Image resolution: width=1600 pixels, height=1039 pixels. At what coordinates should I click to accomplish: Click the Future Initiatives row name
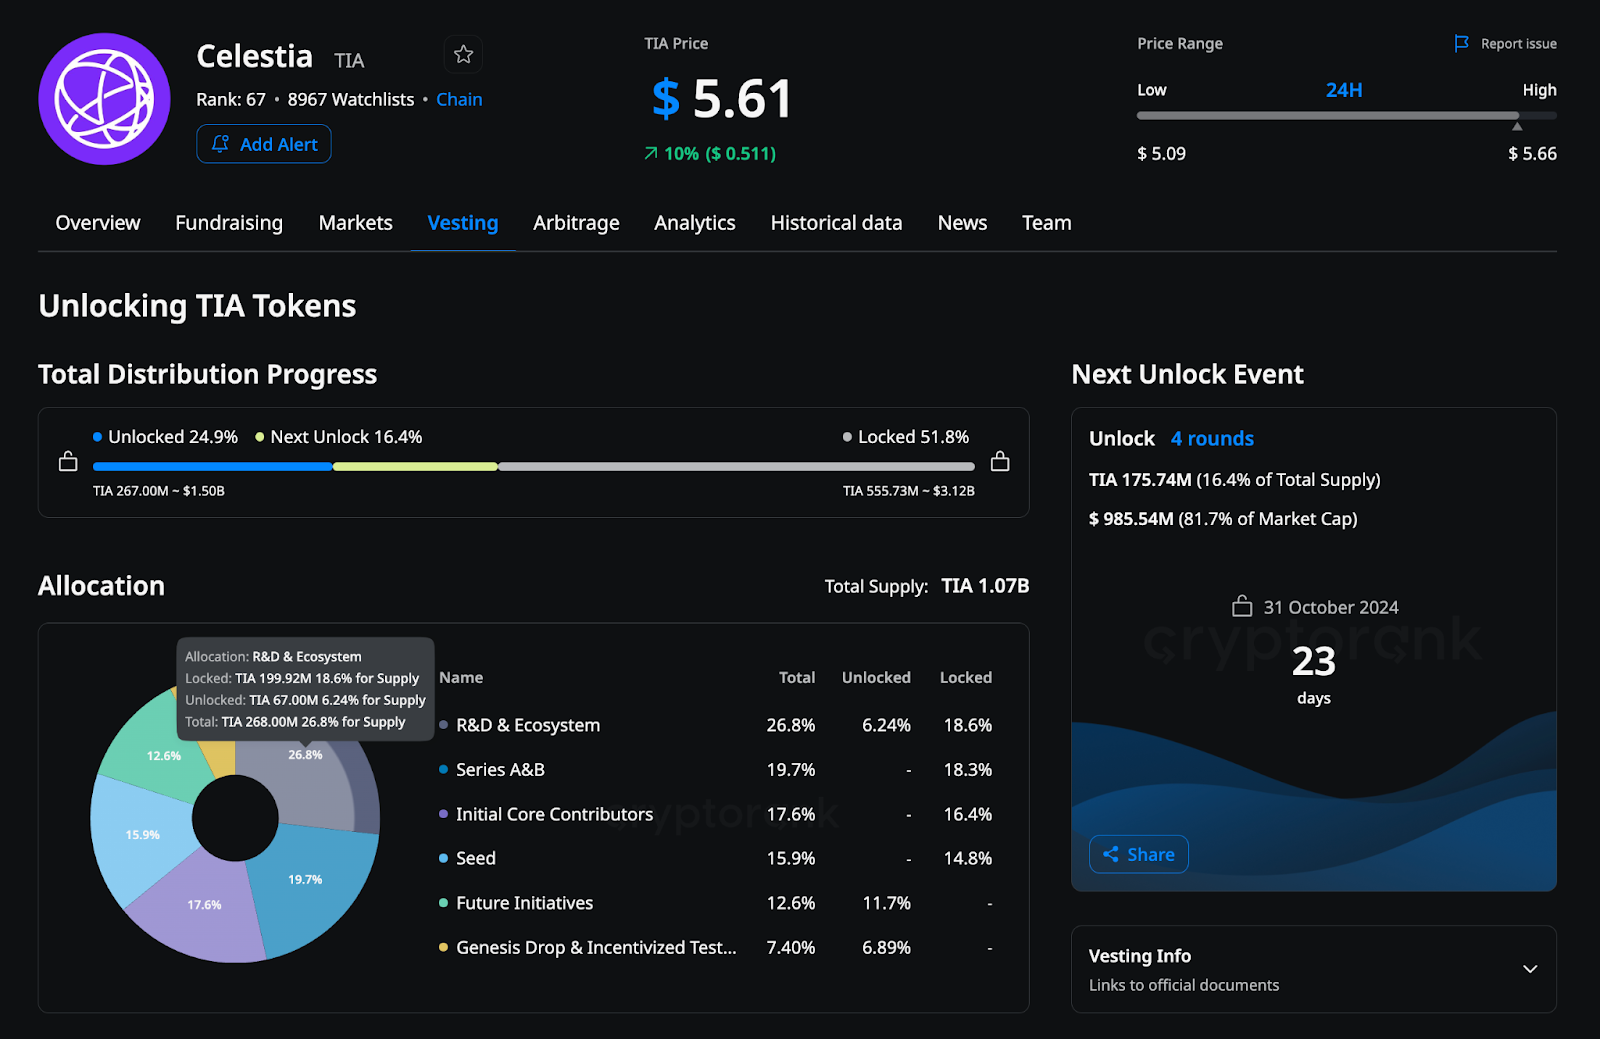click(x=524, y=903)
